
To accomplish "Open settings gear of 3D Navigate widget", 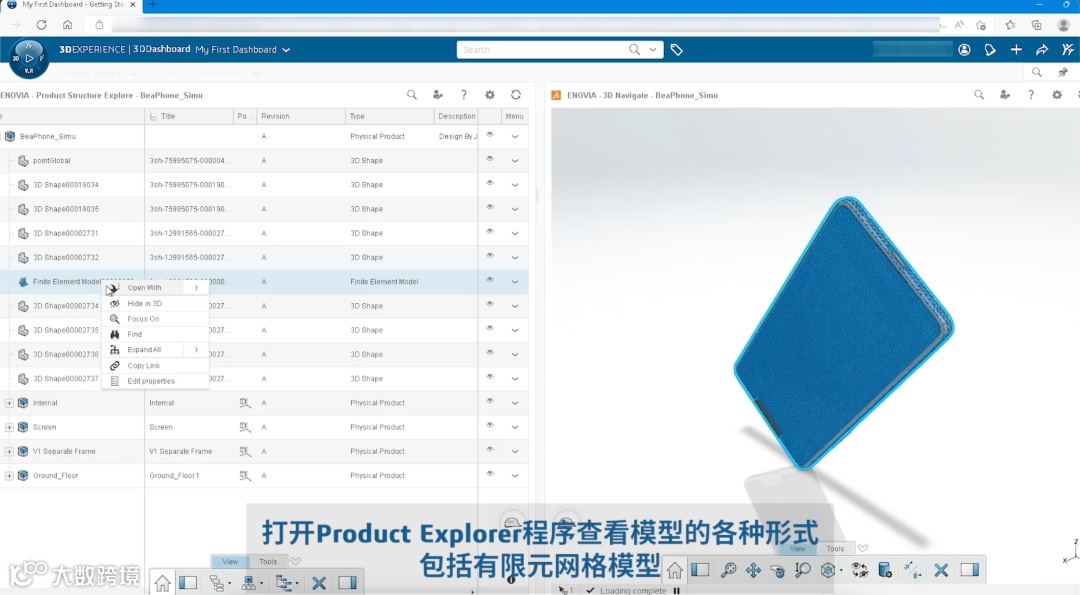I will (1057, 95).
